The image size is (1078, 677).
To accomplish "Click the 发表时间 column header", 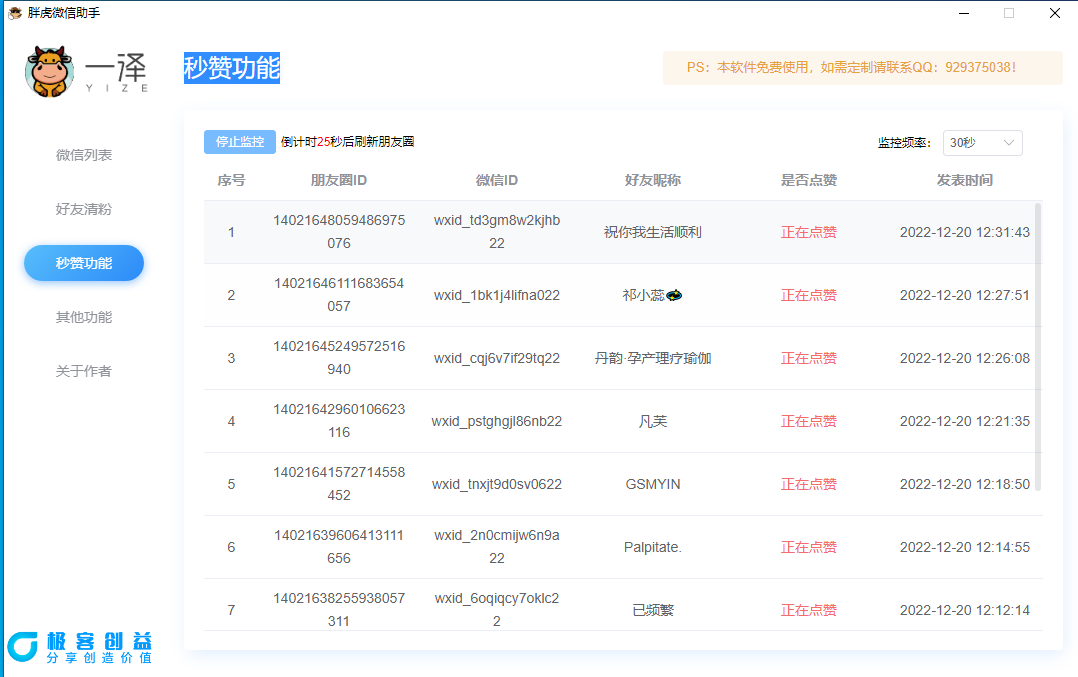I will [x=964, y=180].
